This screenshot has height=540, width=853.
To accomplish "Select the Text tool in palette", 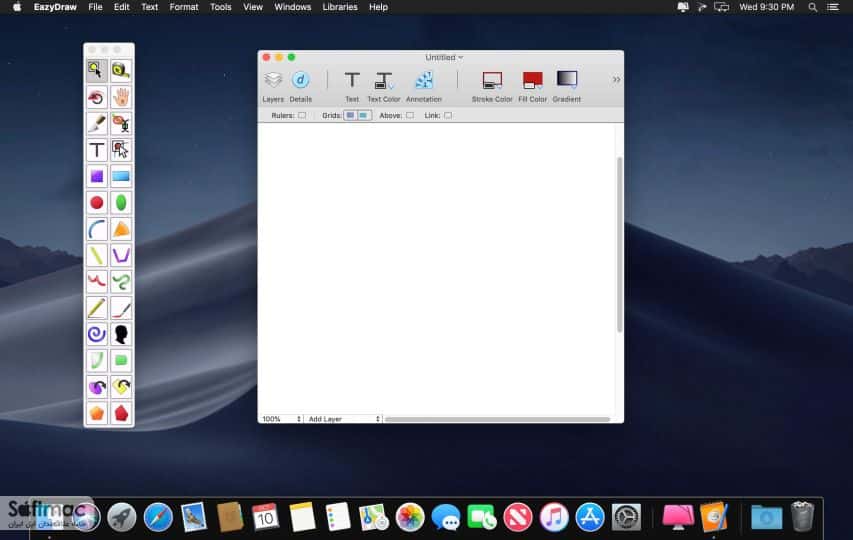I will 97,150.
